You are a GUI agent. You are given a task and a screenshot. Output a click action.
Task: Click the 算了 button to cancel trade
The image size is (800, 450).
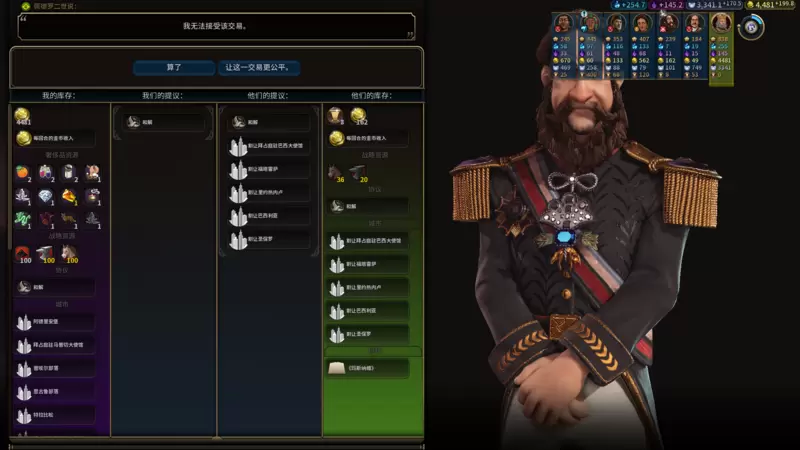click(x=174, y=67)
